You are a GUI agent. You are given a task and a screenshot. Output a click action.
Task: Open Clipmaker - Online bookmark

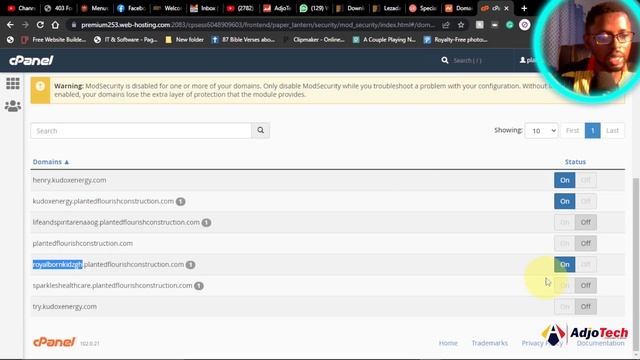pos(314,40)
